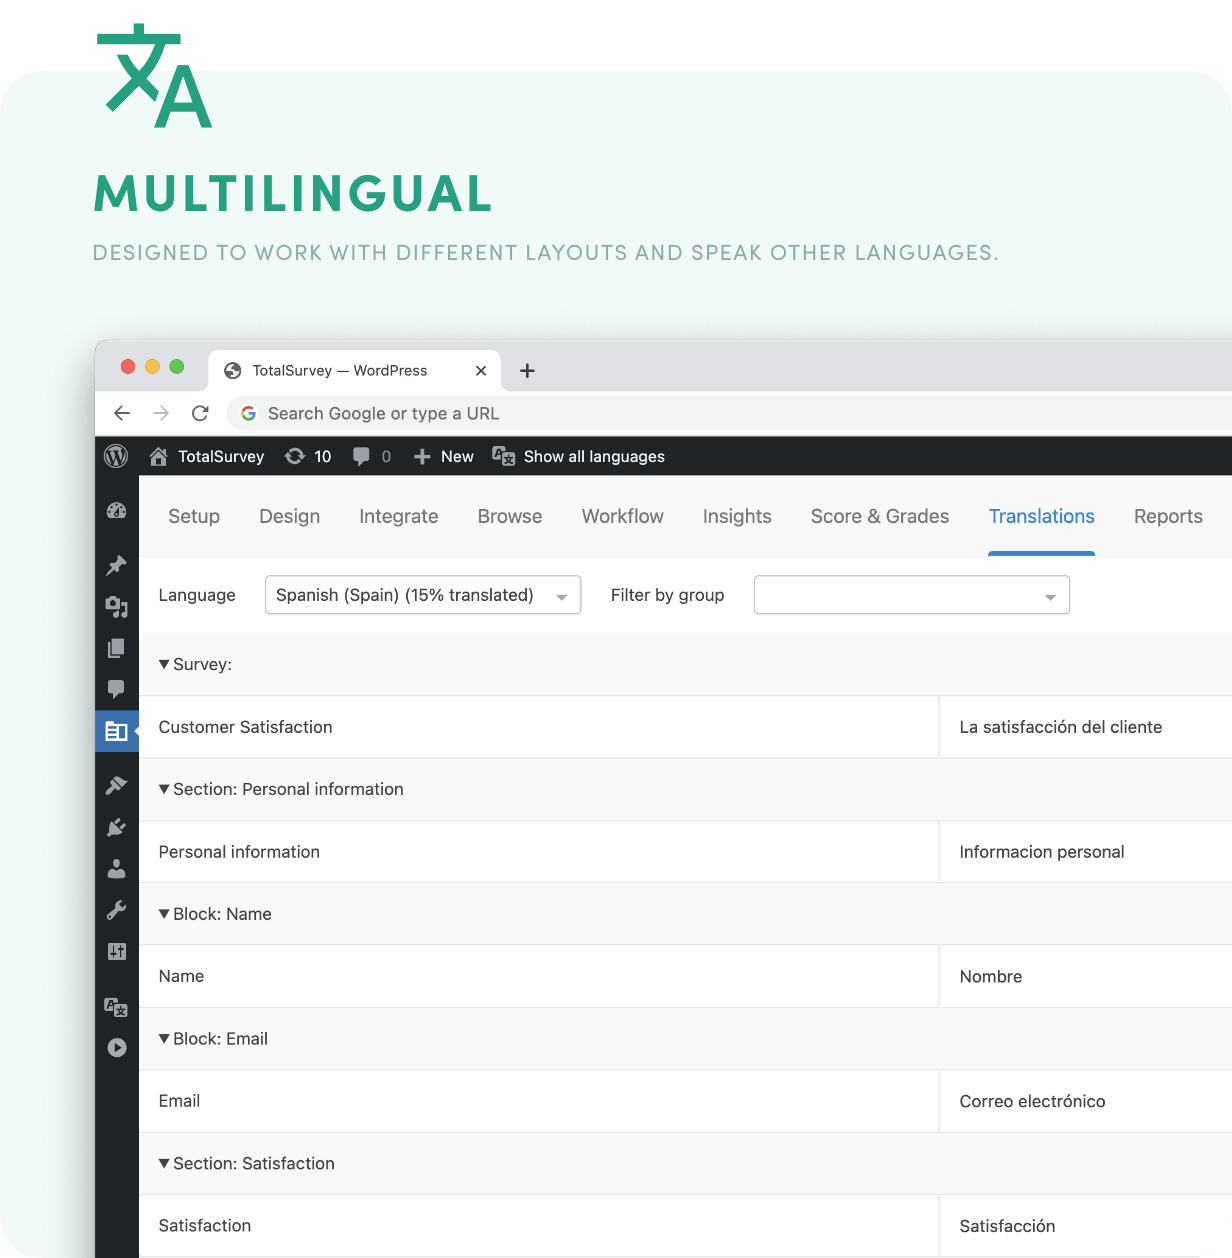Screen dimensions: 1232x1258
Task: Click the Name source text row
Action: (x=539, y=976)
